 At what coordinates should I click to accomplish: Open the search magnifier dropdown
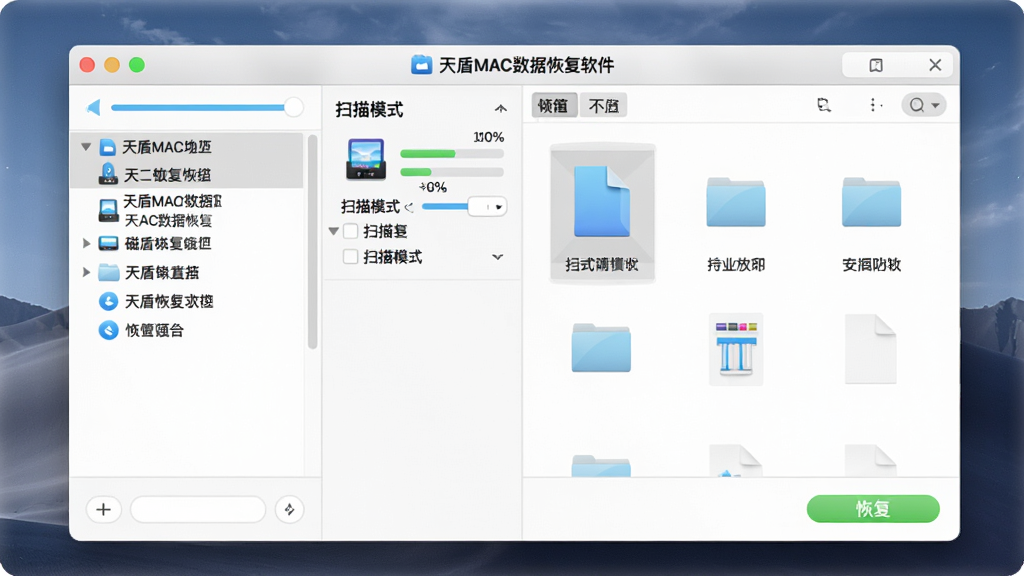click(923, 105)
